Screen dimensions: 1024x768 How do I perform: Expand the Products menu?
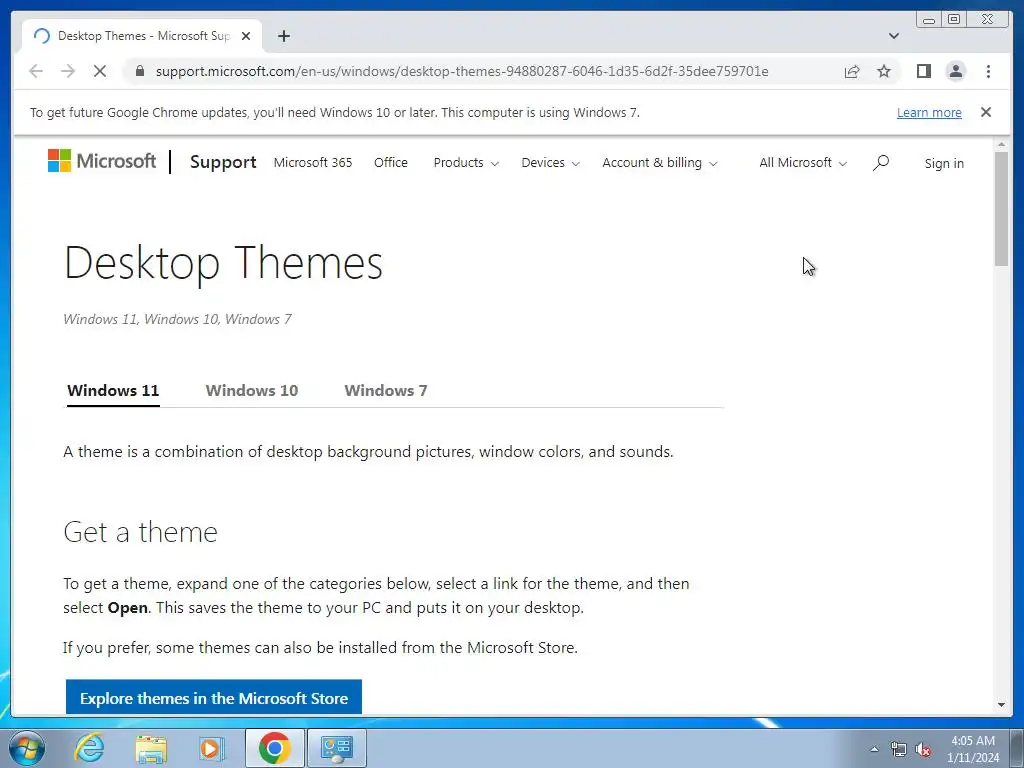click(466, 163)
